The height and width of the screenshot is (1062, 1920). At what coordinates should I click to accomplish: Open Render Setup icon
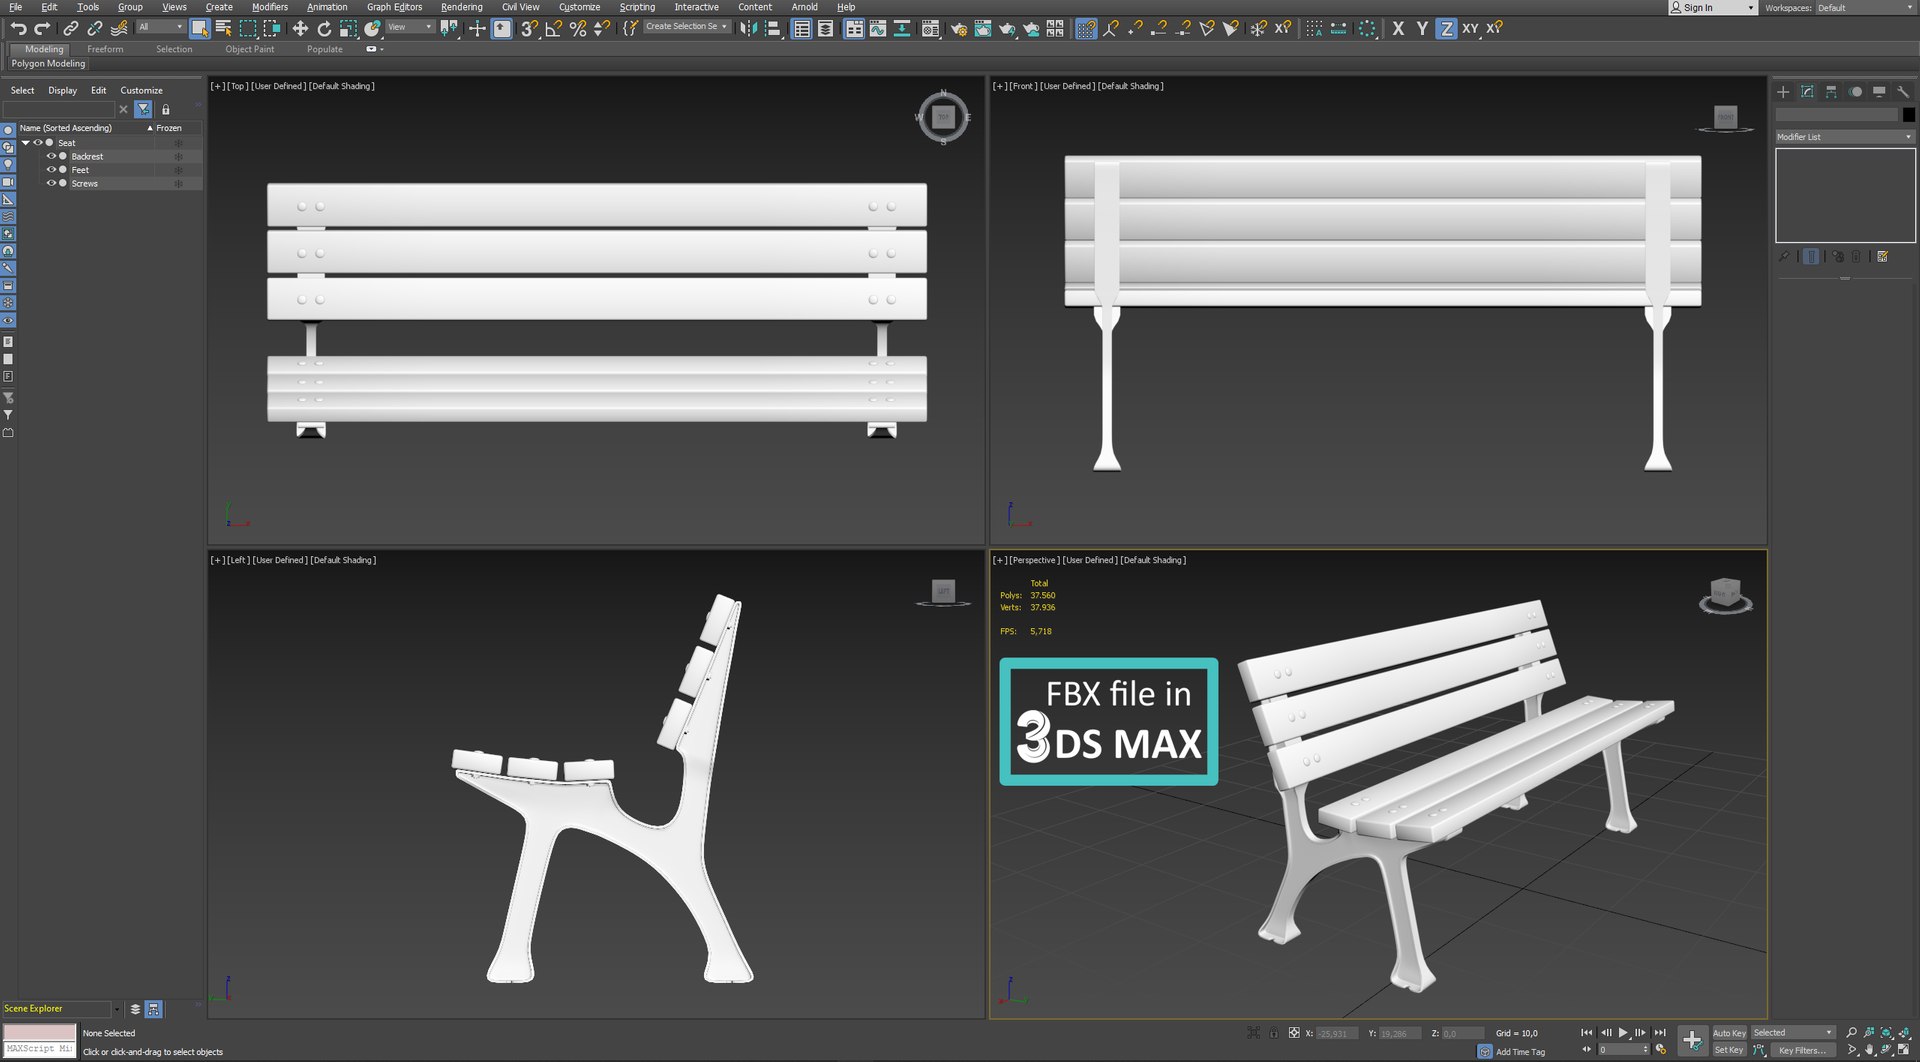[958, 29]
